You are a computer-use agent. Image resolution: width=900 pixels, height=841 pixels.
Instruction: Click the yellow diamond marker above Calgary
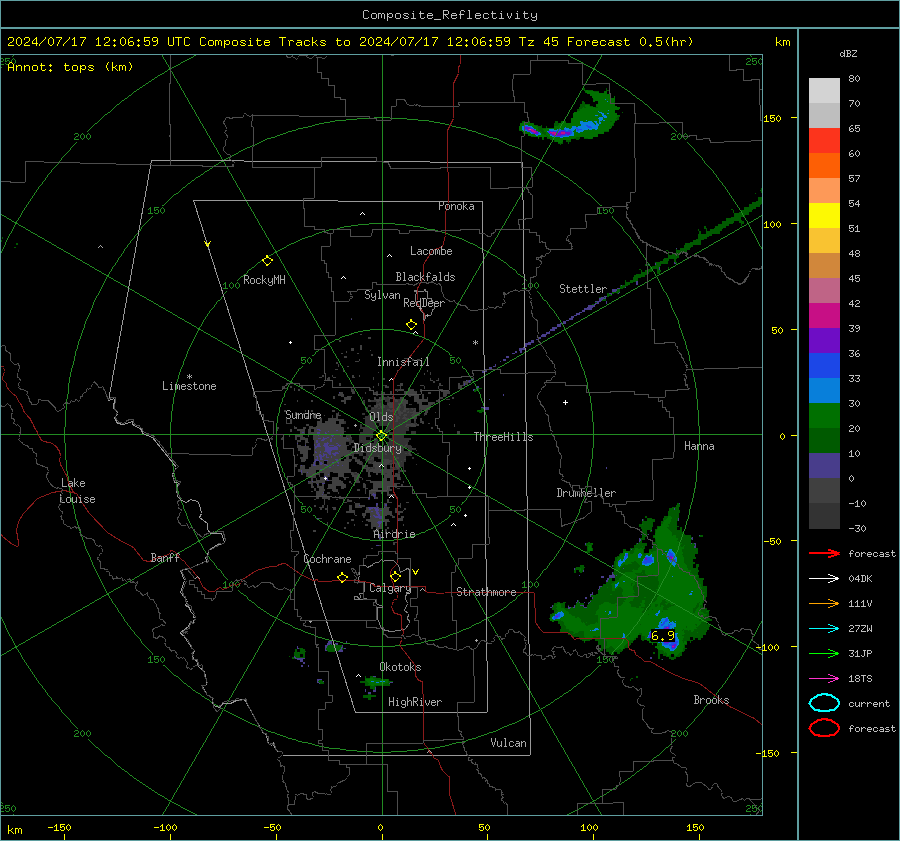395,576
